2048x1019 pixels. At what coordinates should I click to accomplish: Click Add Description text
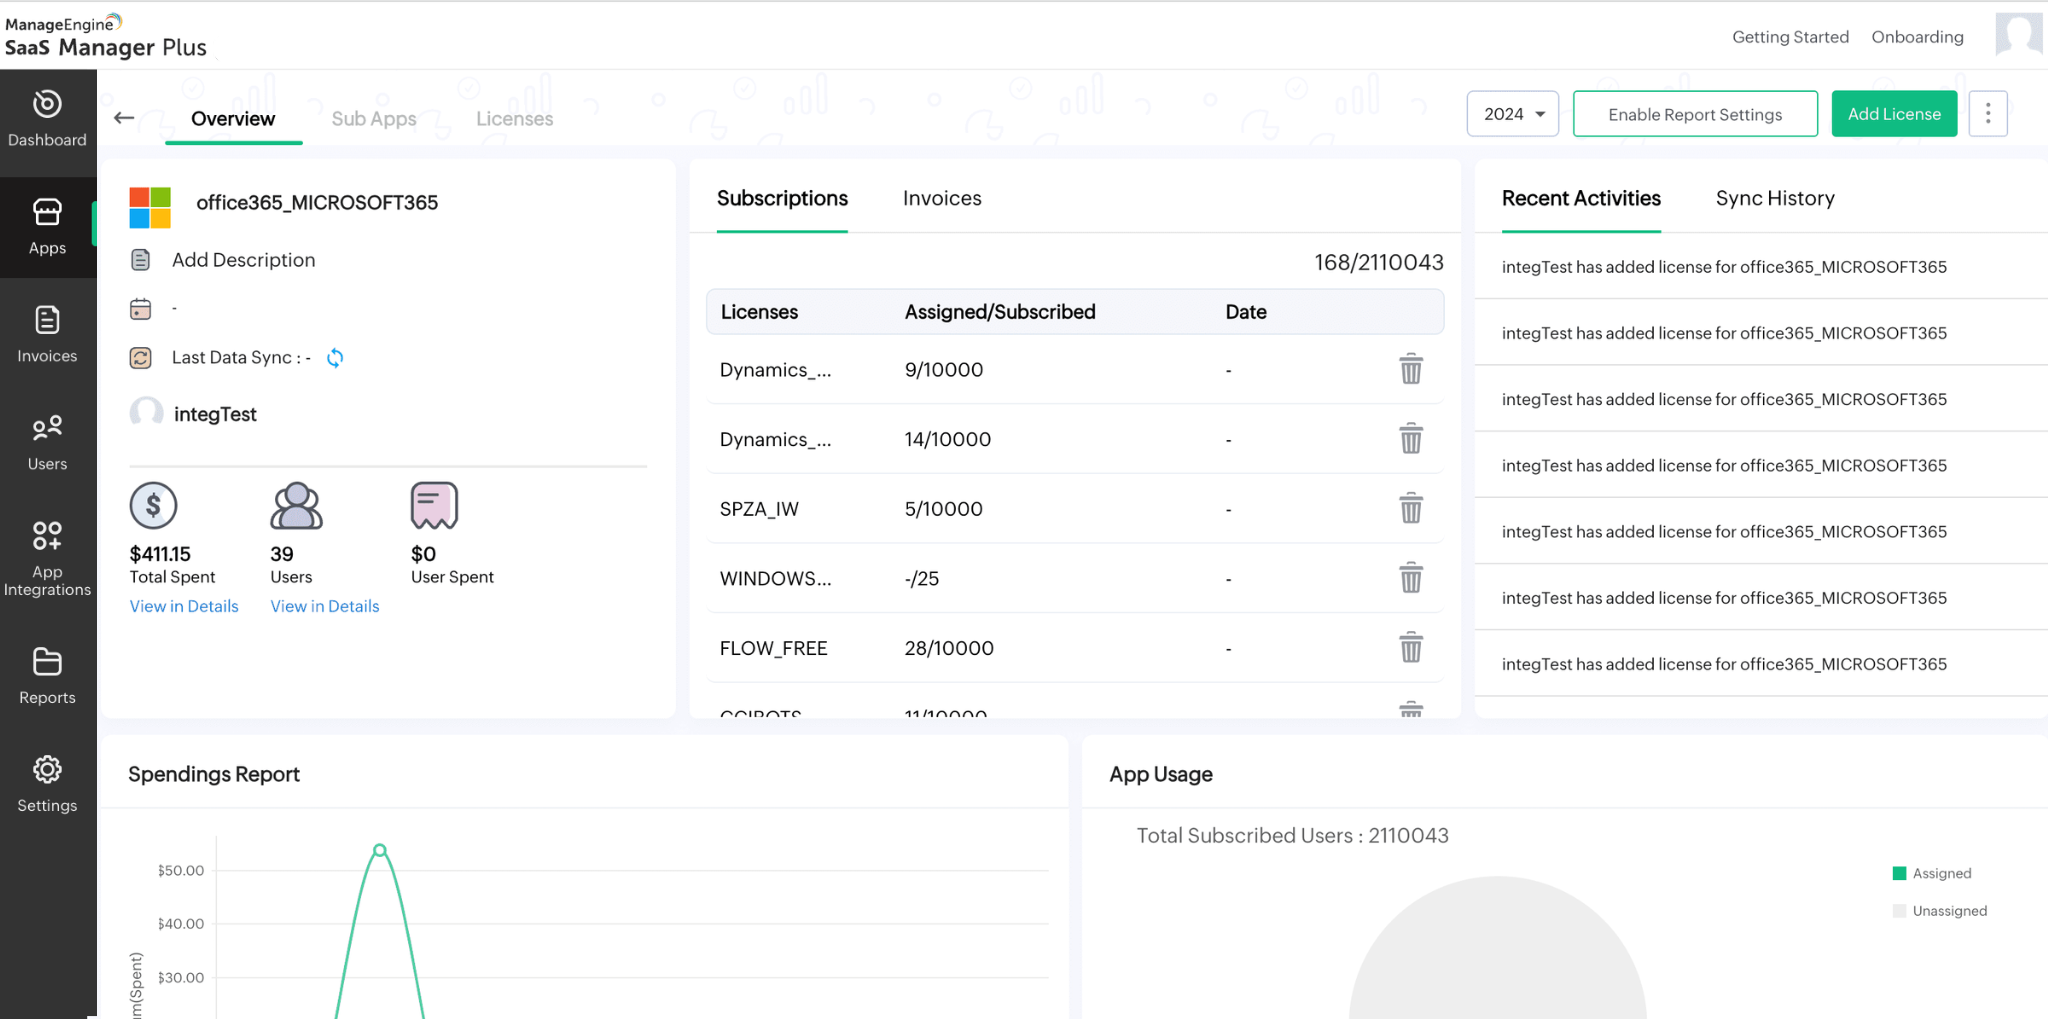pos(243,260)
